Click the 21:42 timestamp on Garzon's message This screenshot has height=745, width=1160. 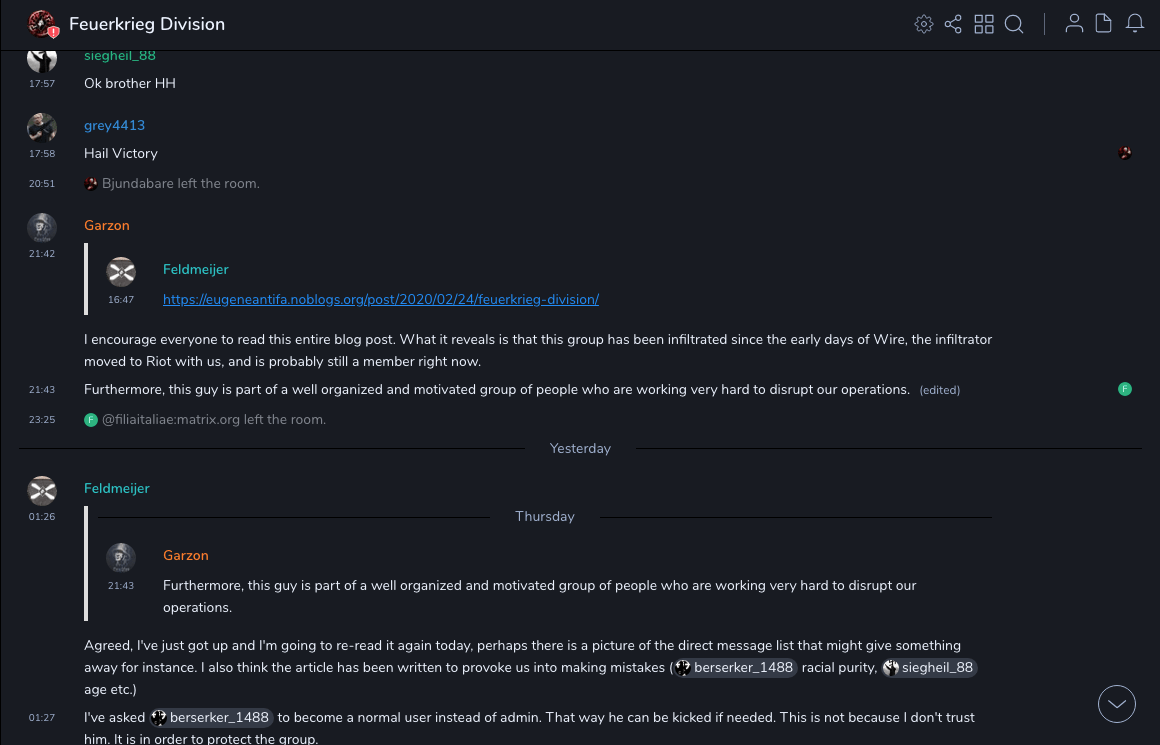[x=42, y=254]
